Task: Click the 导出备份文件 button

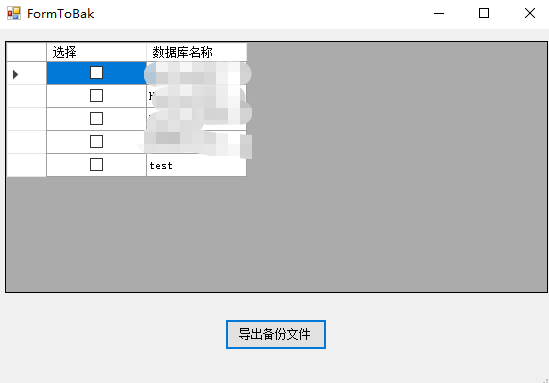Action: tap(276, 334)
